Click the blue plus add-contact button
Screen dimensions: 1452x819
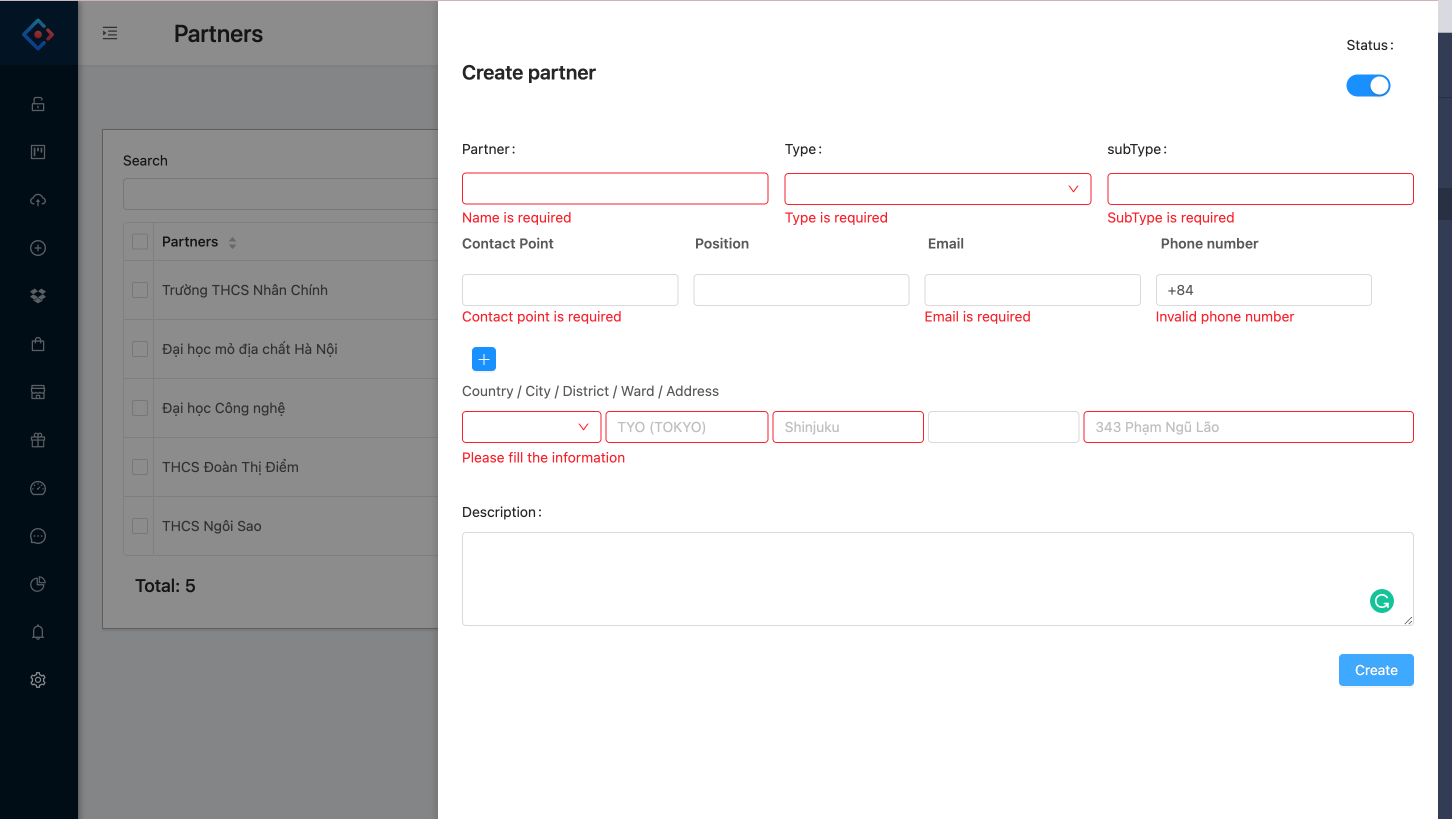point(484,359)
